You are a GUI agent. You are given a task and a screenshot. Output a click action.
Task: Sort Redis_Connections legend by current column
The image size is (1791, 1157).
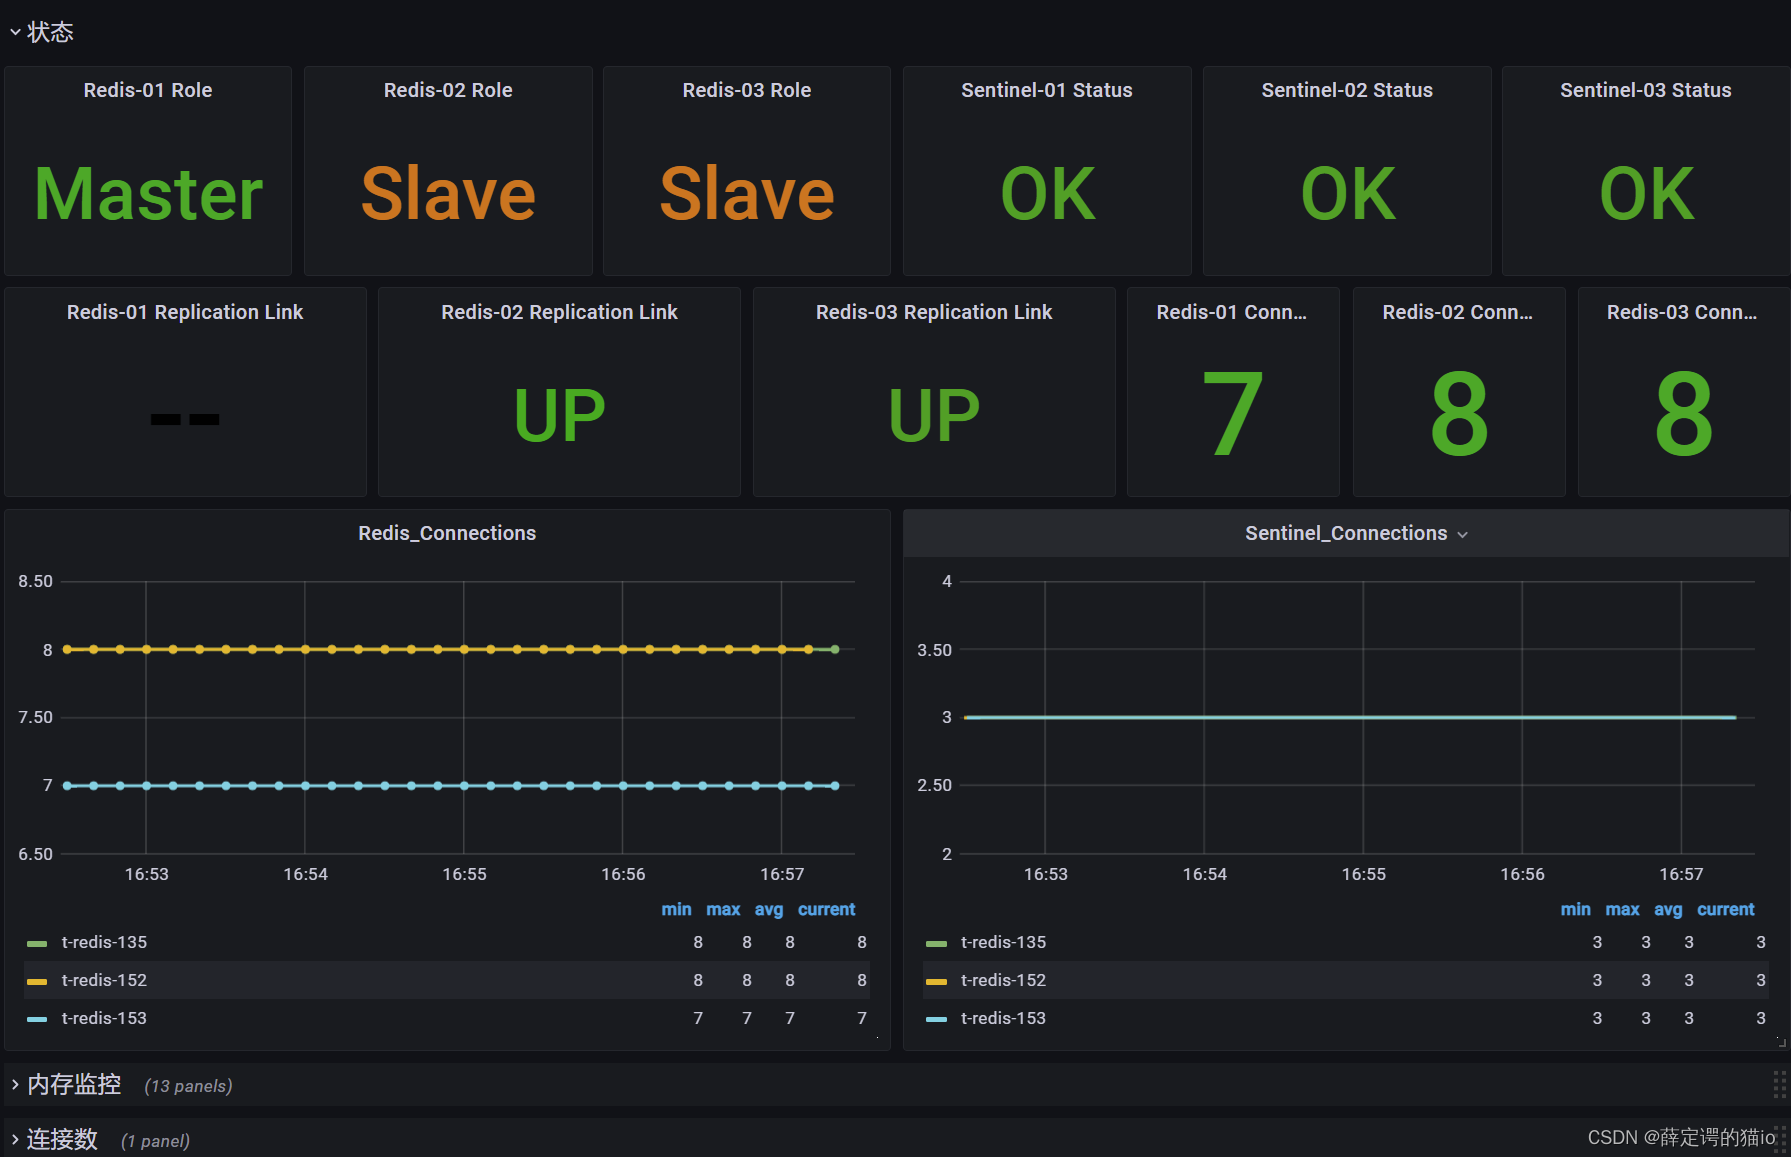click(x=826, y=909)
